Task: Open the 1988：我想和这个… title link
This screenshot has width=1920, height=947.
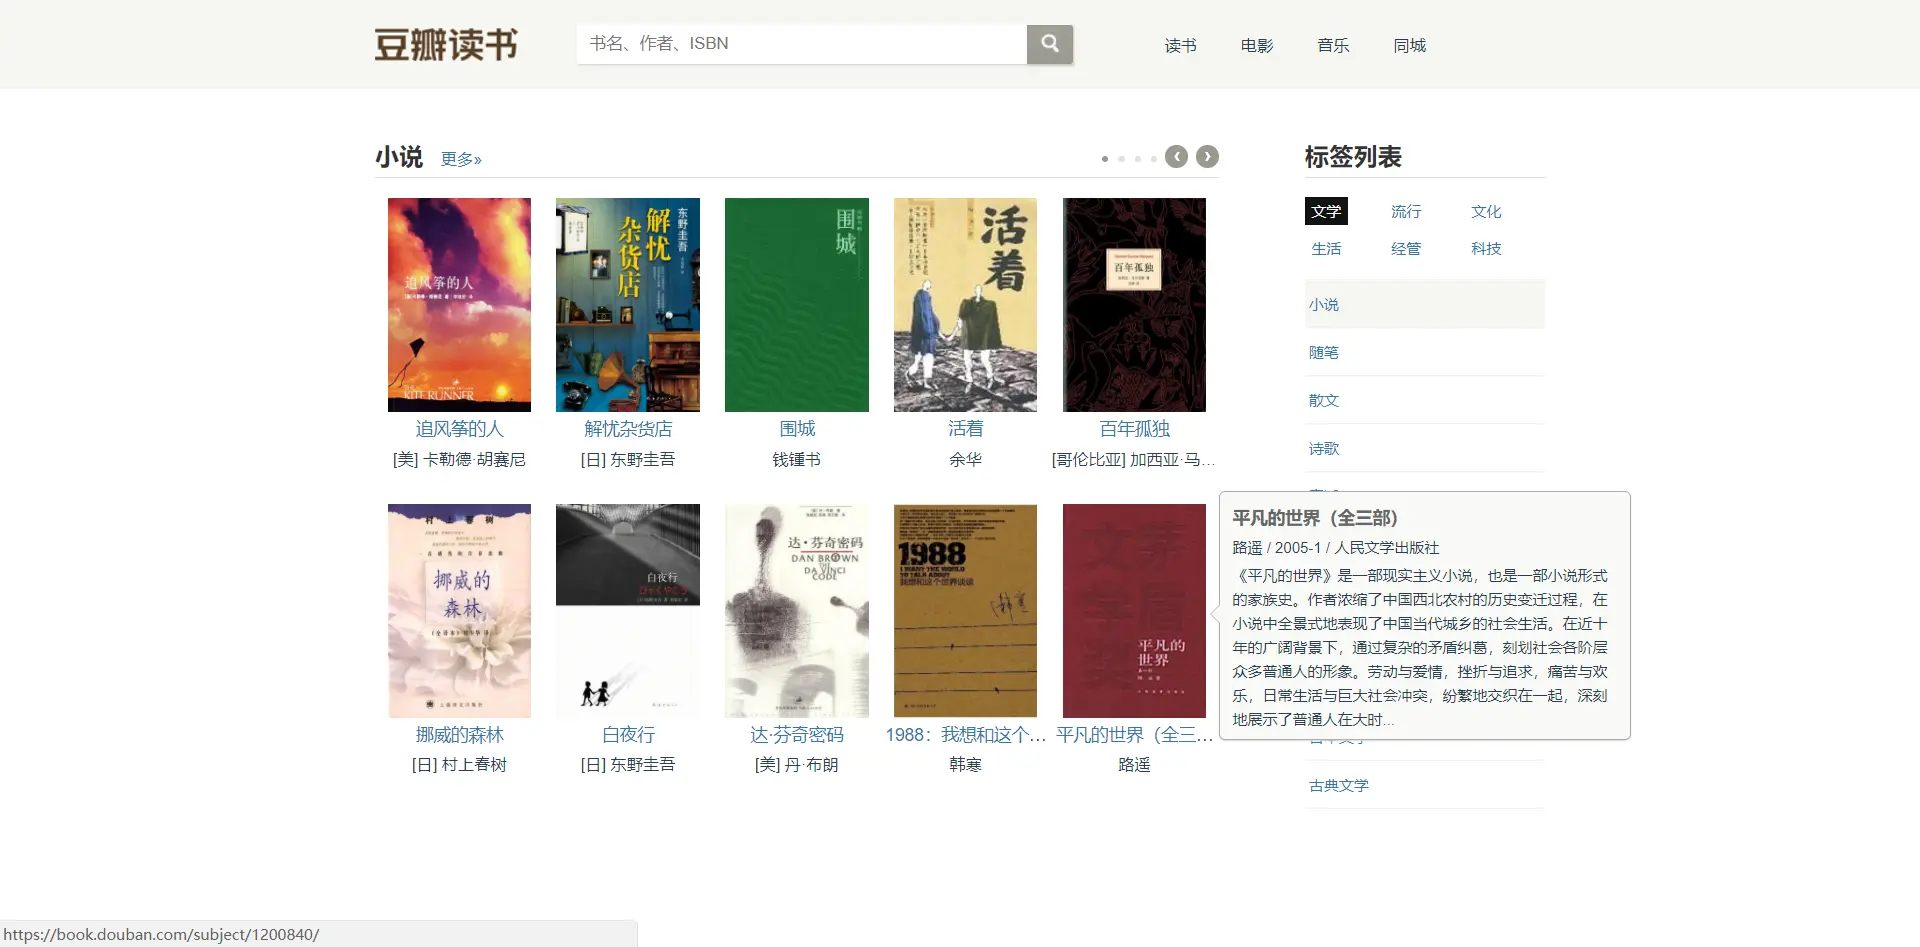Action: point(965,735)
